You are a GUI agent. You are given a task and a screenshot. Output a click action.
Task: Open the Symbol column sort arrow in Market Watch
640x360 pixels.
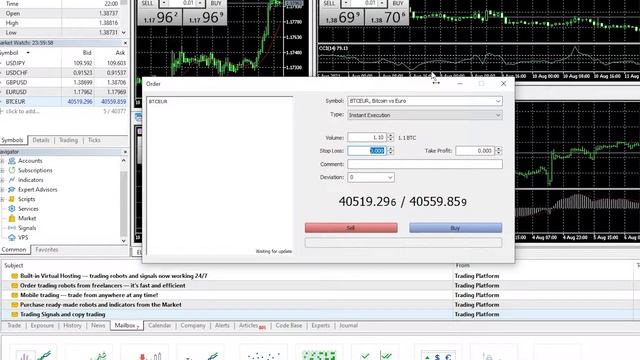tap(28, 53)
